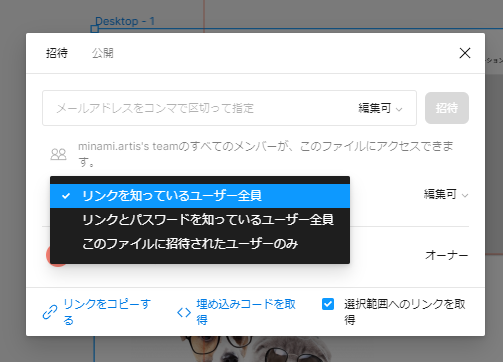The height and width of the screenshot is (362, 503).
Task: Select リンクとパスワードを知っているユーザー全員 option
Action: 200,220
